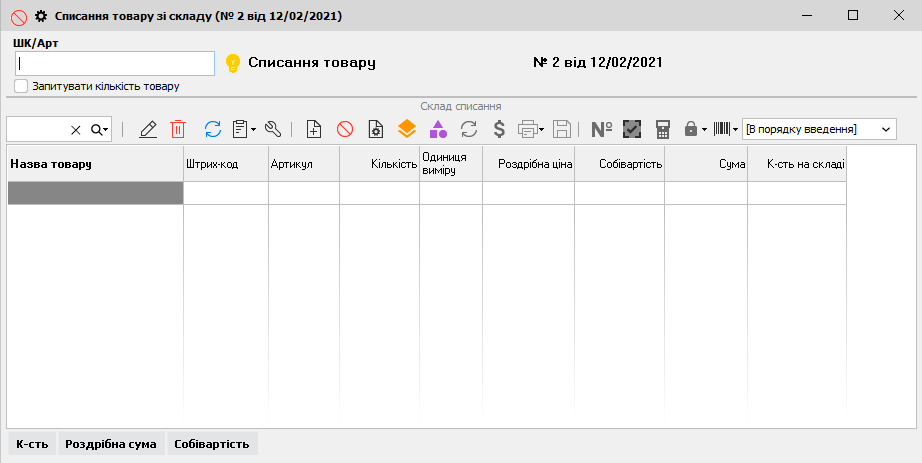Click the blue refresh arrows icon
The image size is (922, 463).
pos(212,129)
